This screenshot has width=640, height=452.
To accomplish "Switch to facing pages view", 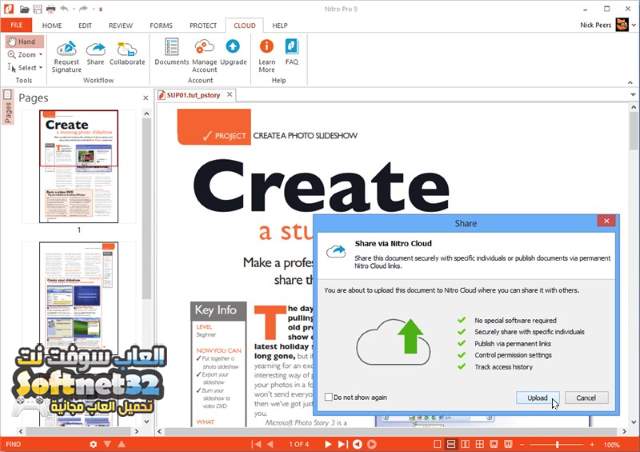I will click(465, 444).
